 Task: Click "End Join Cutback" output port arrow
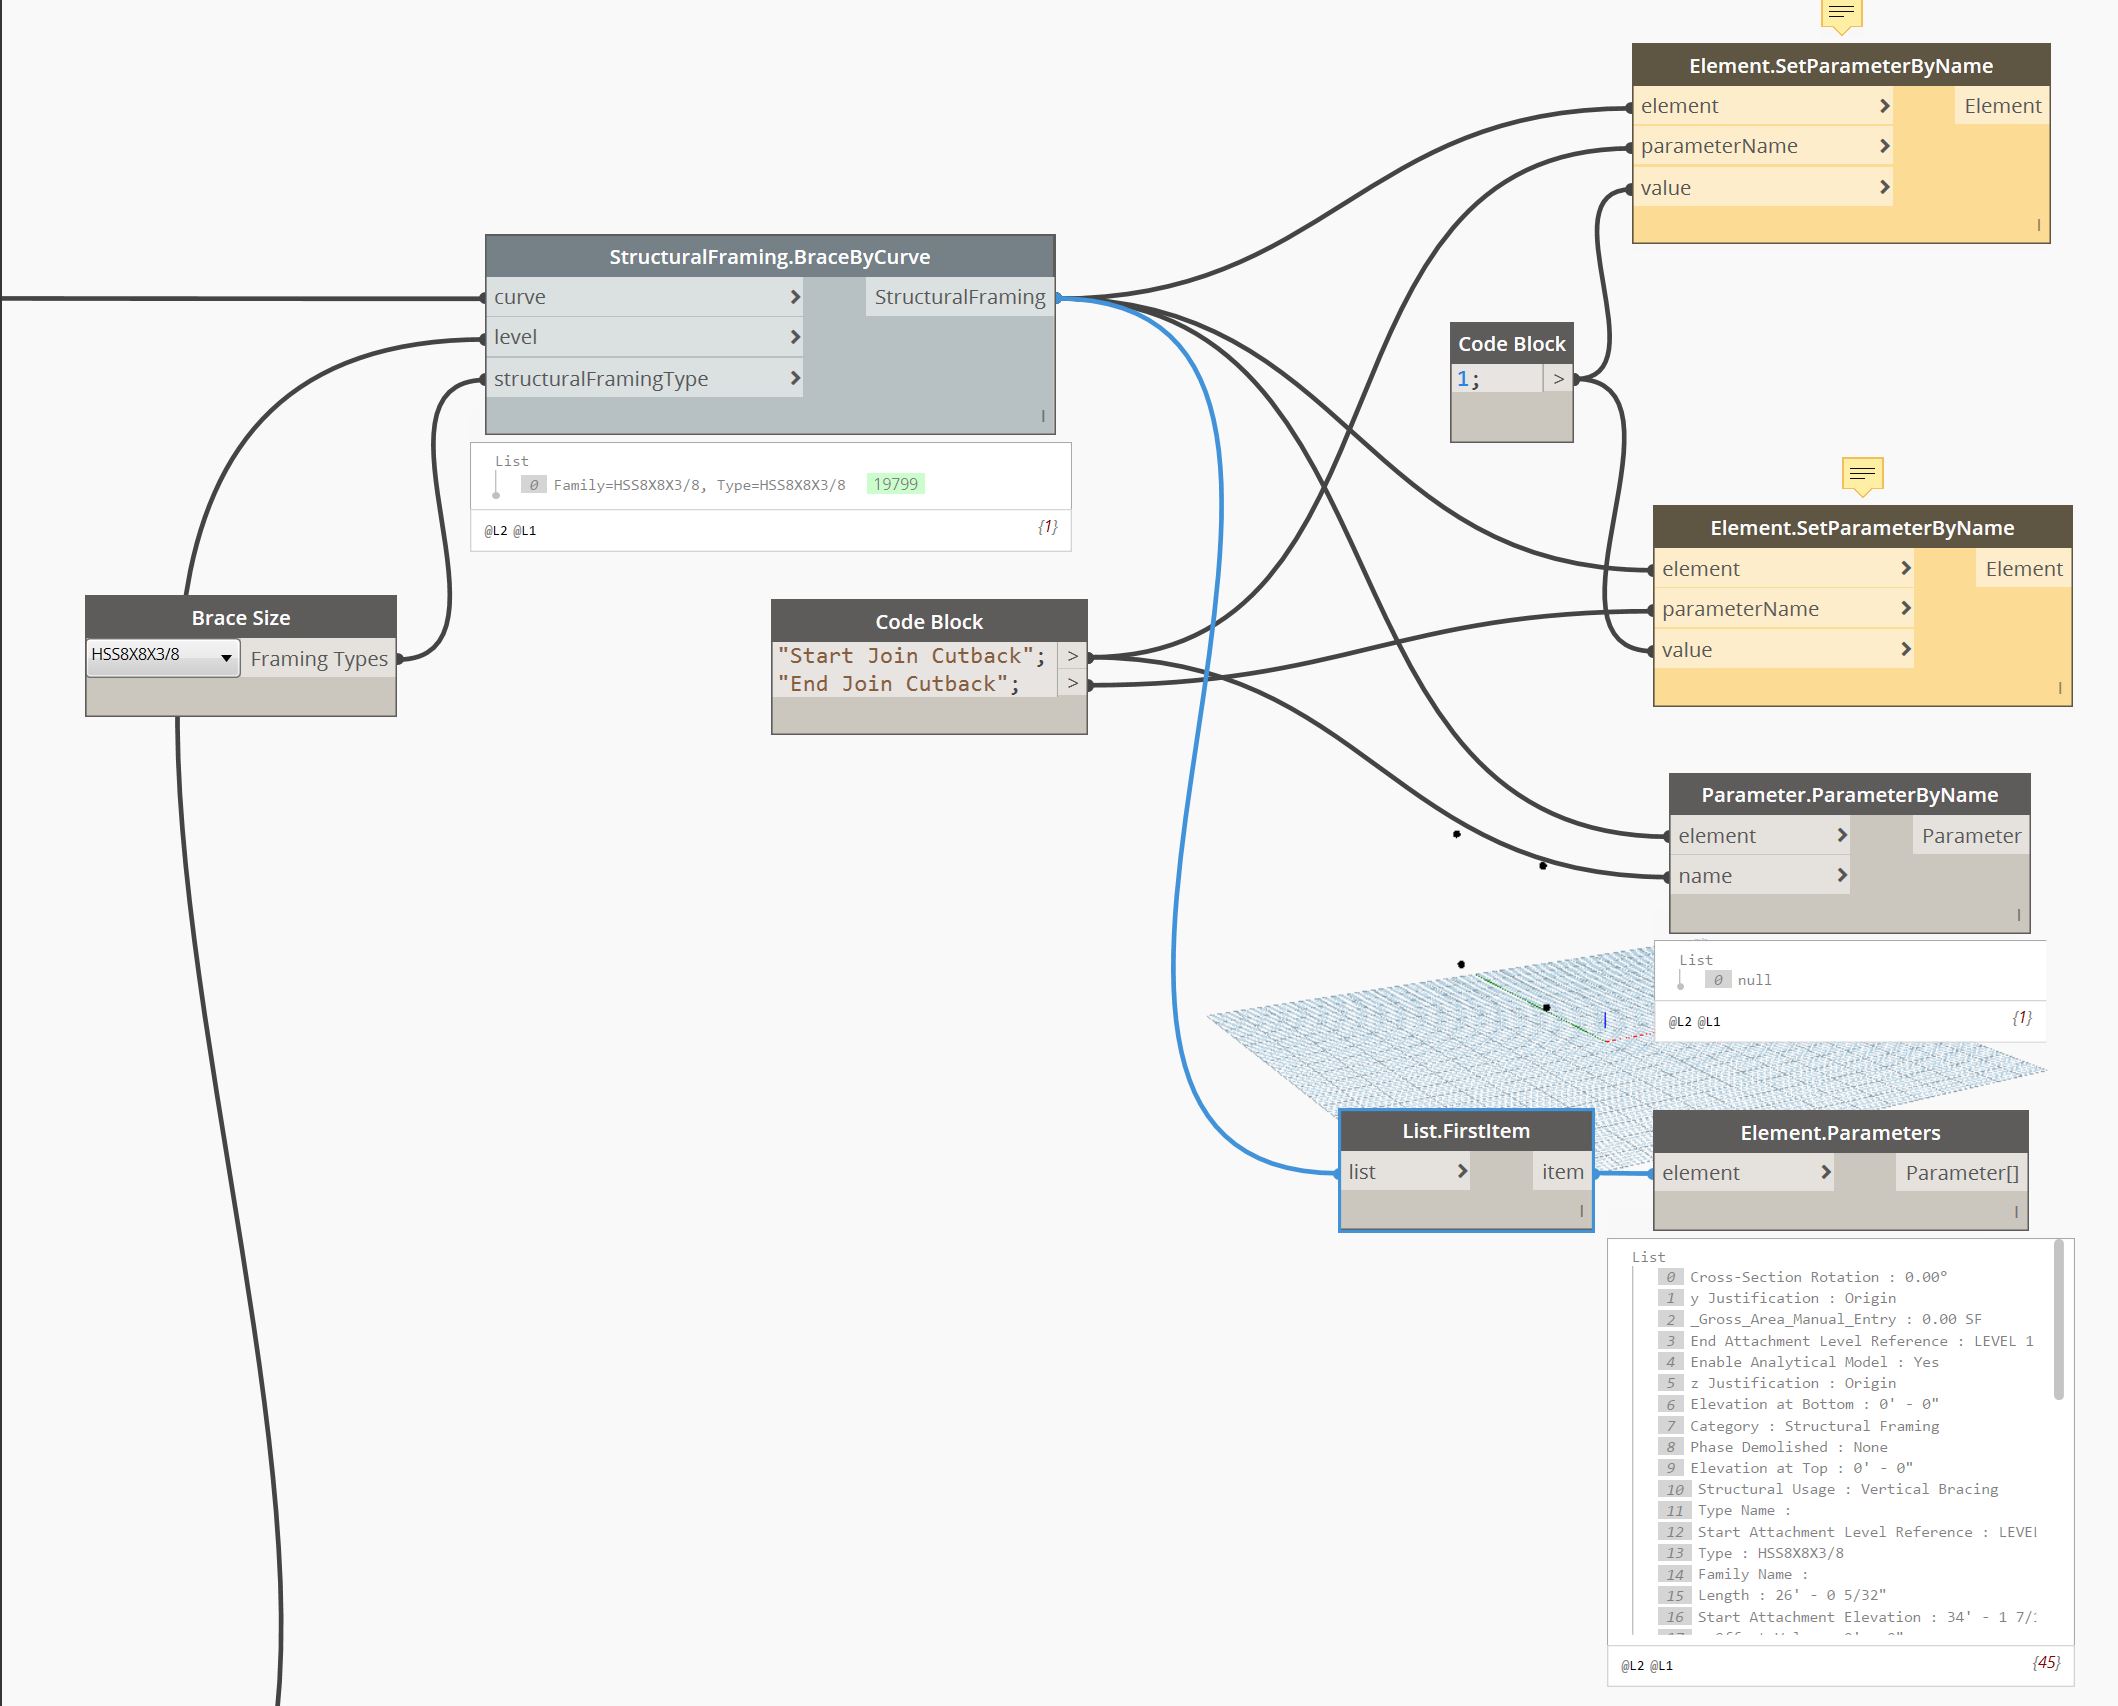point(1072,684)
